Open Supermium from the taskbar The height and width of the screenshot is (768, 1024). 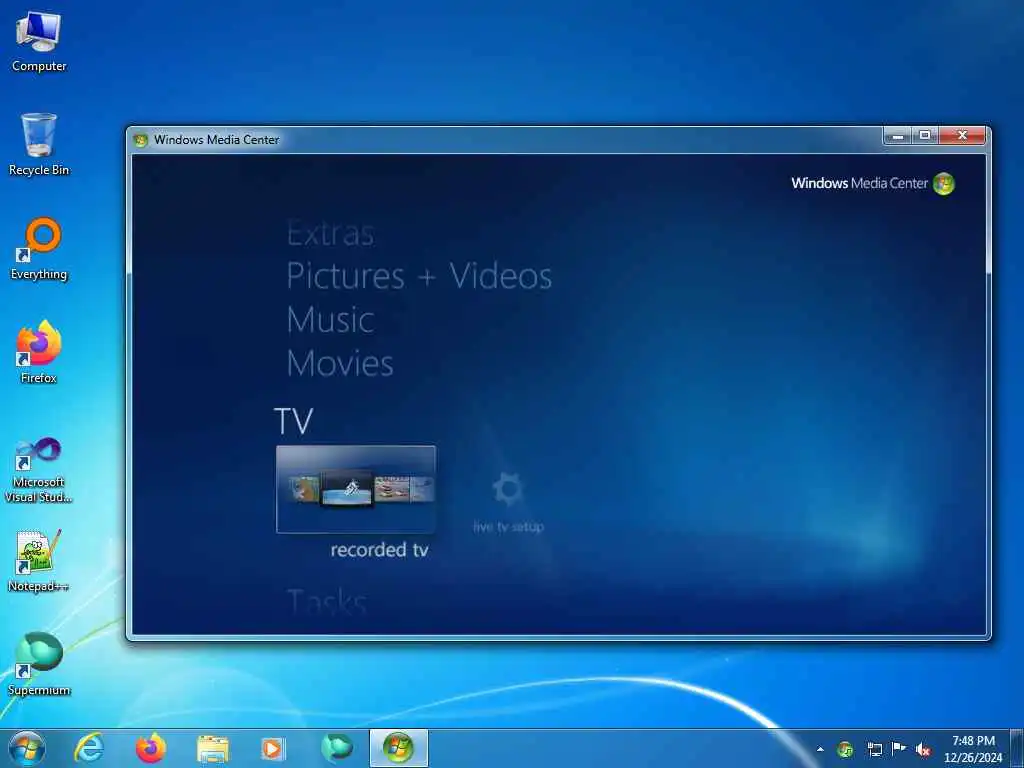coord(337,748)
